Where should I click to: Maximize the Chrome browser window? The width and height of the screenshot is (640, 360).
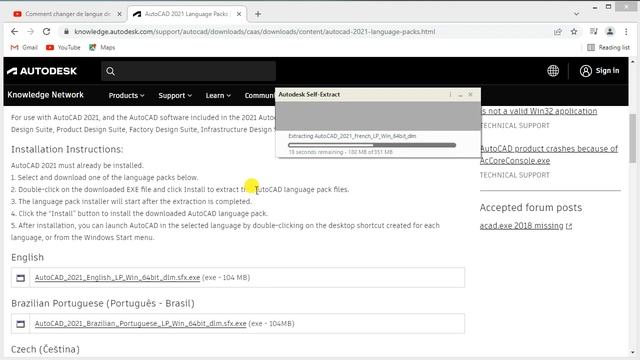[608, 7]
